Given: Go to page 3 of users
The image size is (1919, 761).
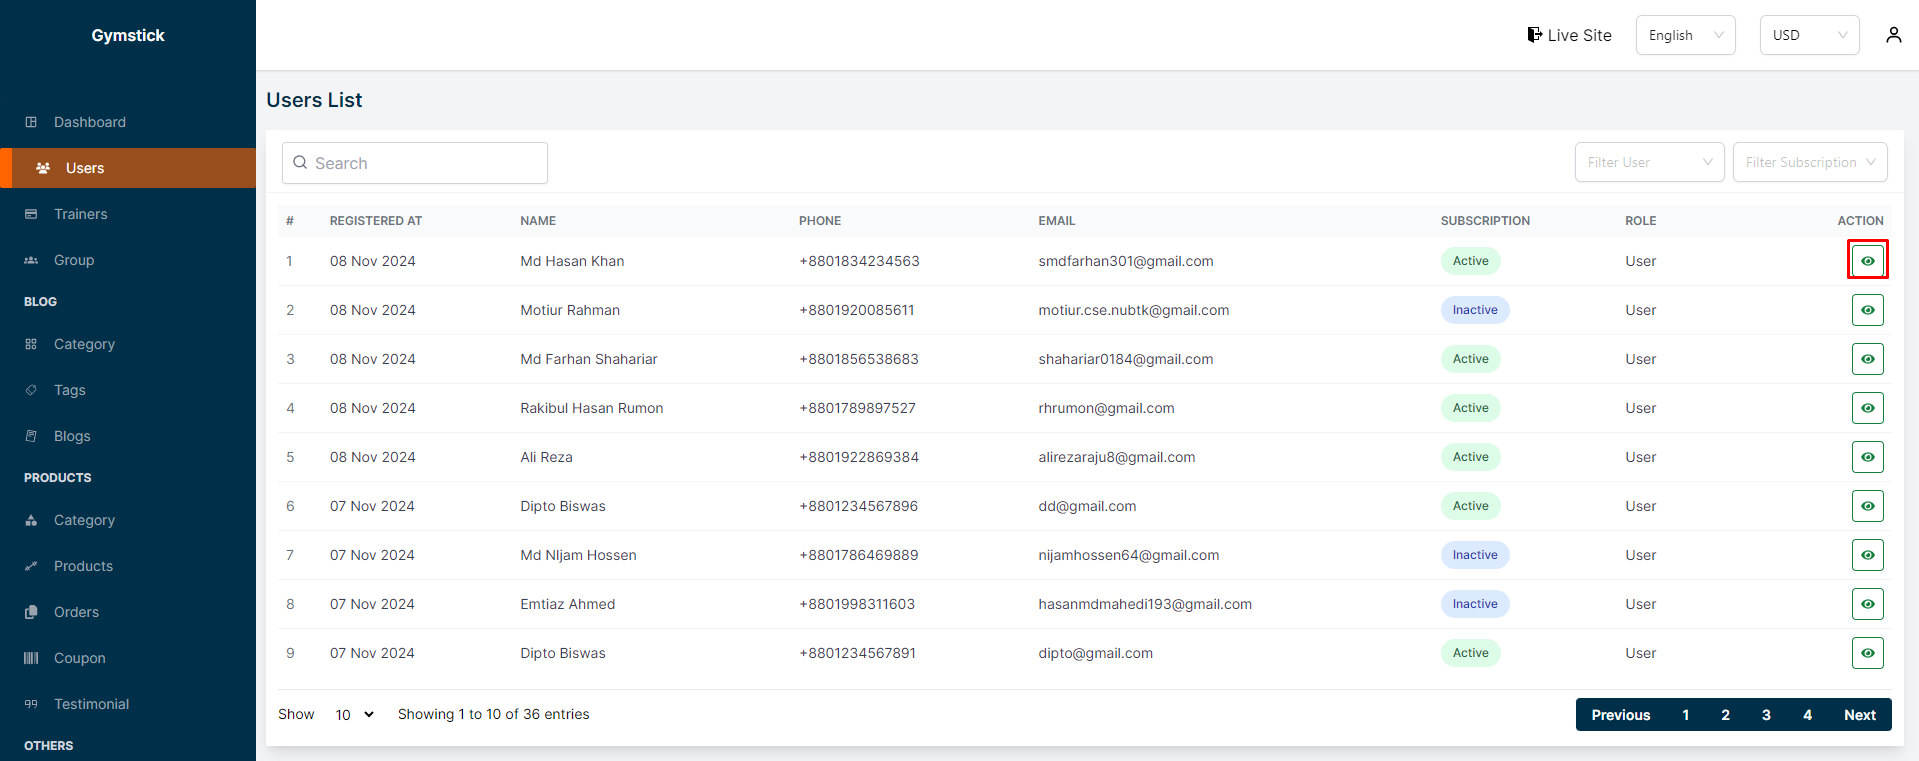Looking at the screenshot, I should [1766, 715].
